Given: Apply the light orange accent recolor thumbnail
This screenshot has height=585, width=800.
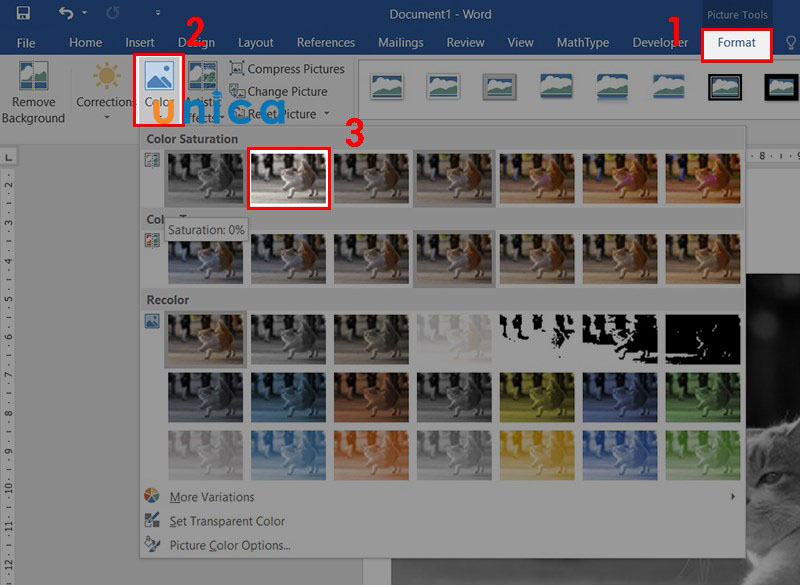Looking at the screenshot, I should point(371,455).
